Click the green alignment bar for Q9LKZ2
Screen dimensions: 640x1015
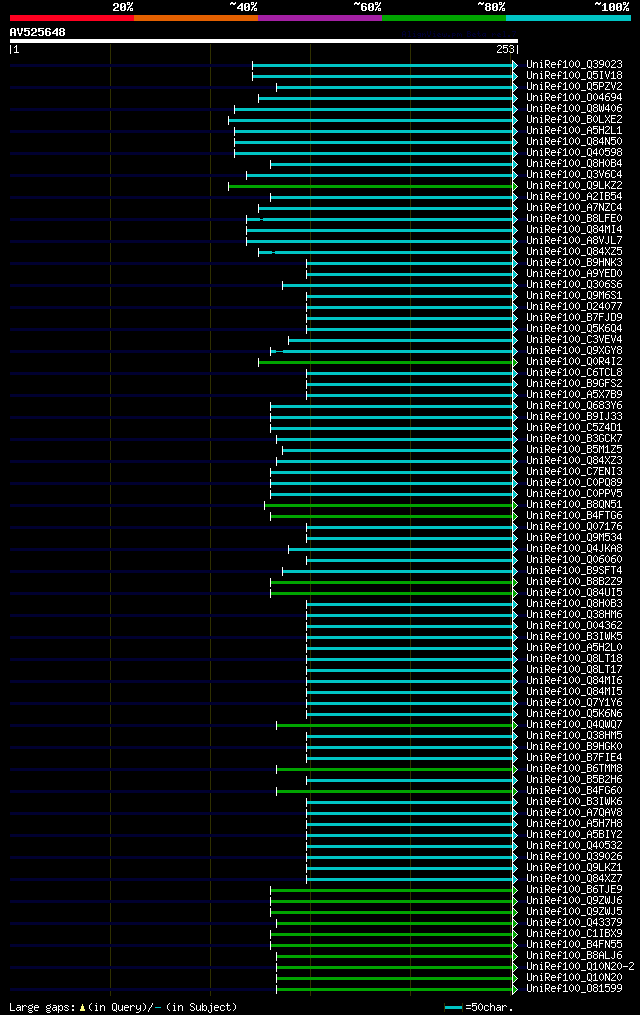(373, 186)
